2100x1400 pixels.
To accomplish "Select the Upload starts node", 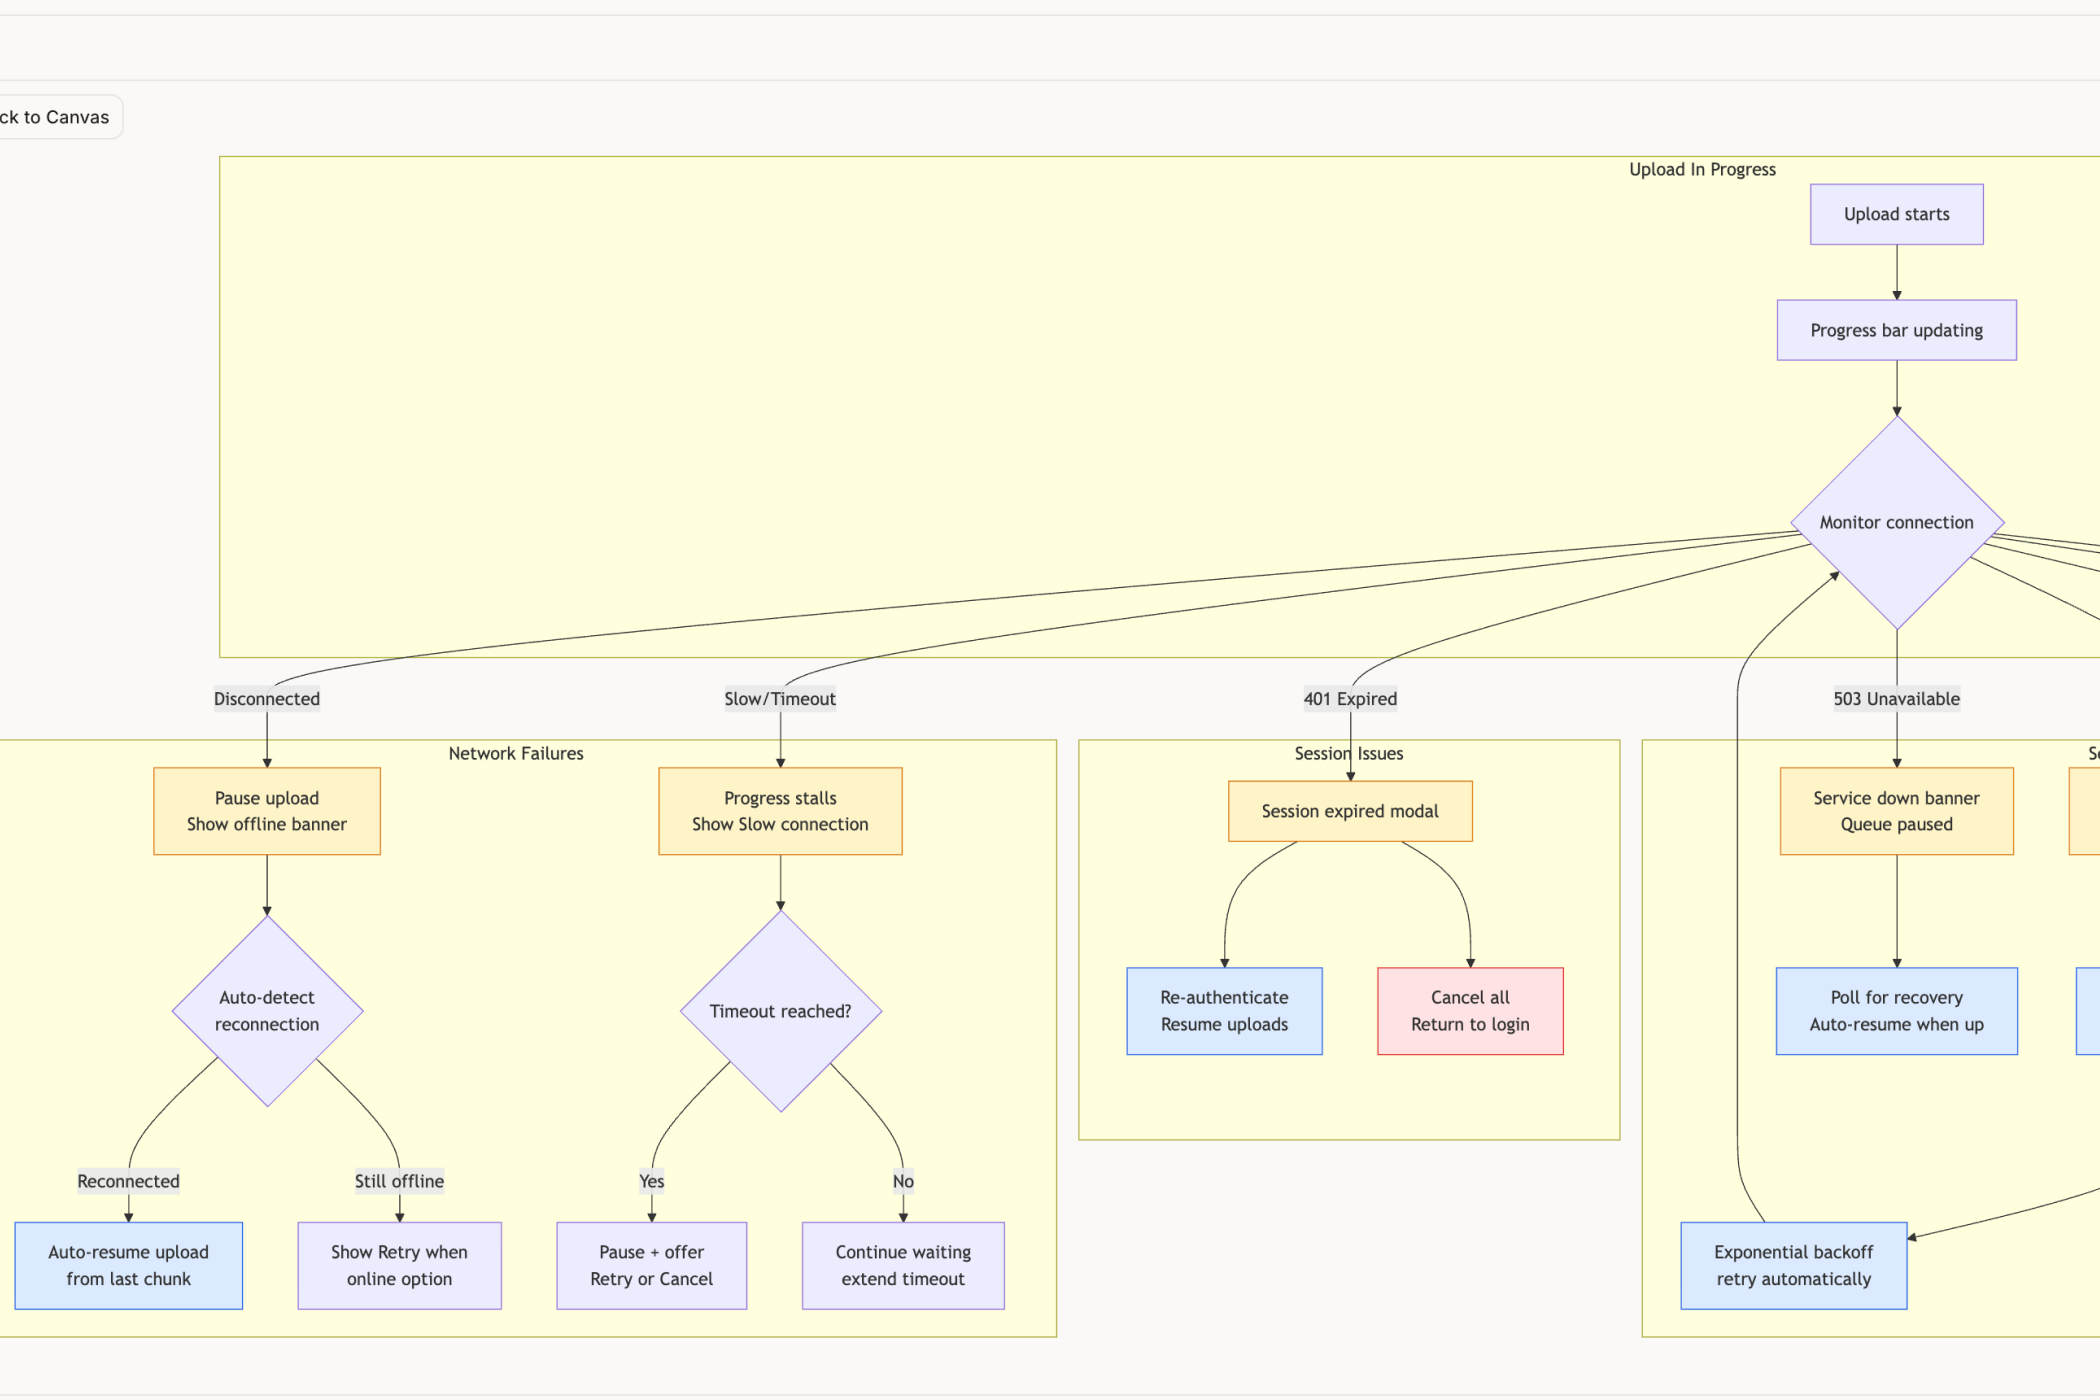I will 1896,214.
